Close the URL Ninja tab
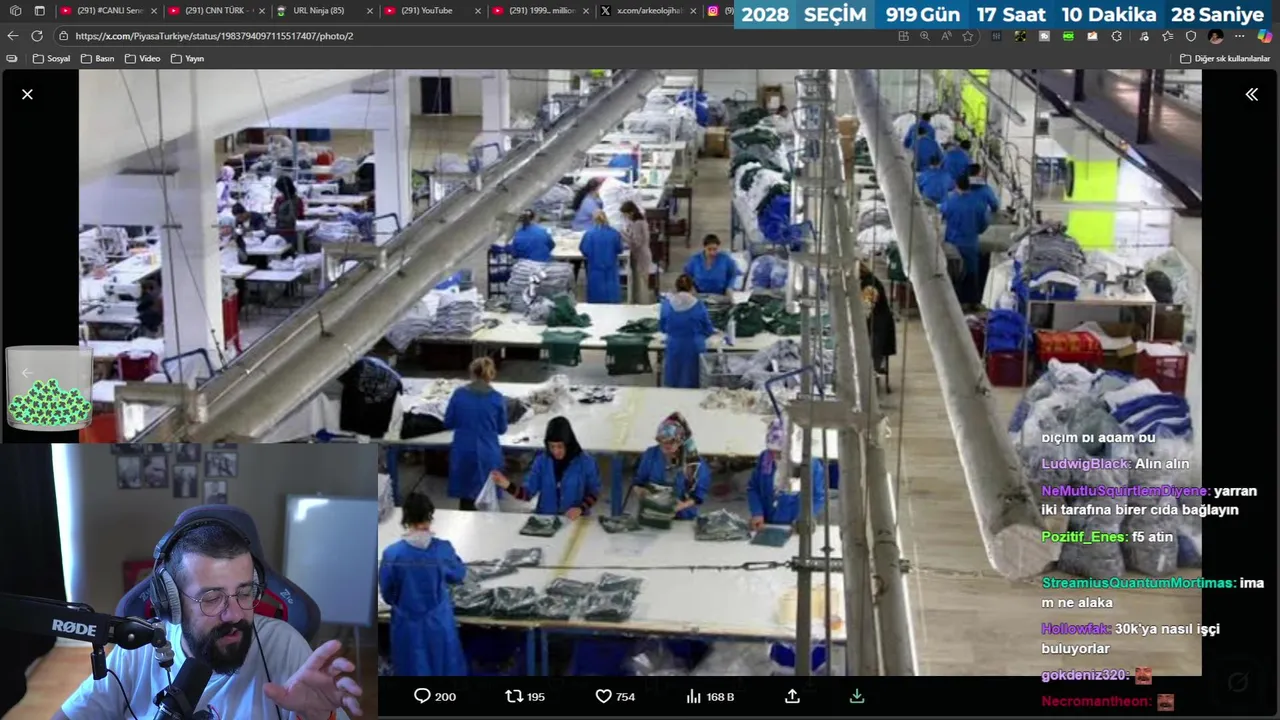This screenshot has width=1280, height=720. point(369,11)
